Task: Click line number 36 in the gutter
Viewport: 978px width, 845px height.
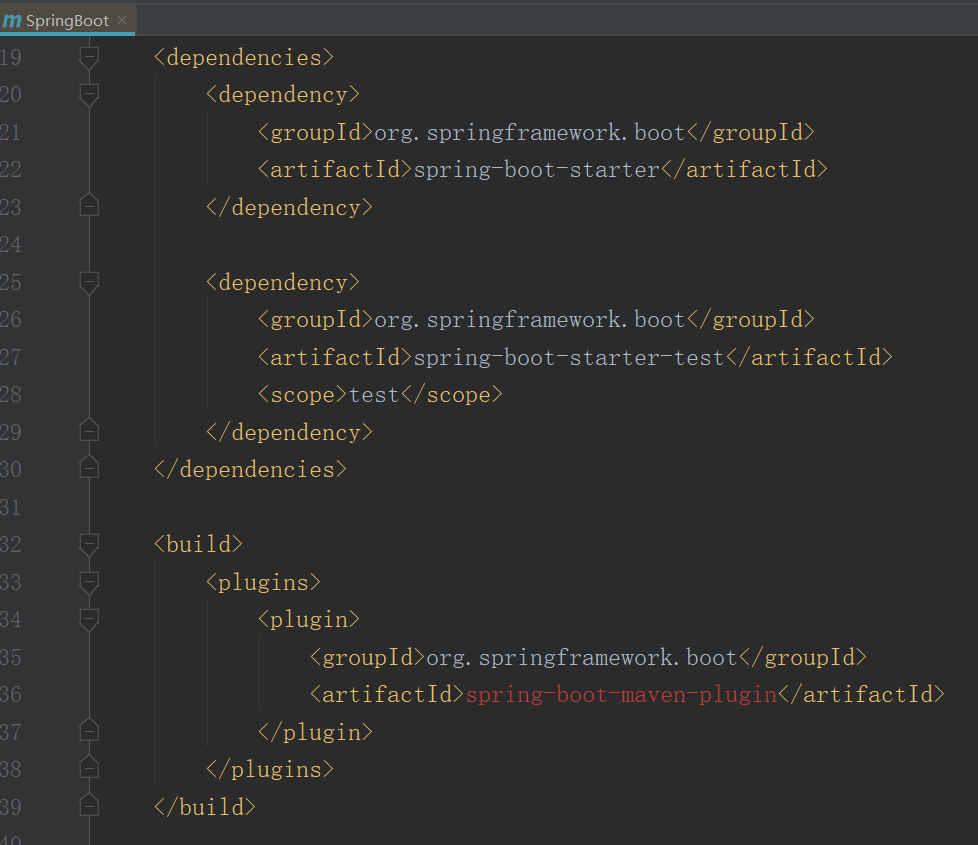Action: pos(11,695)
